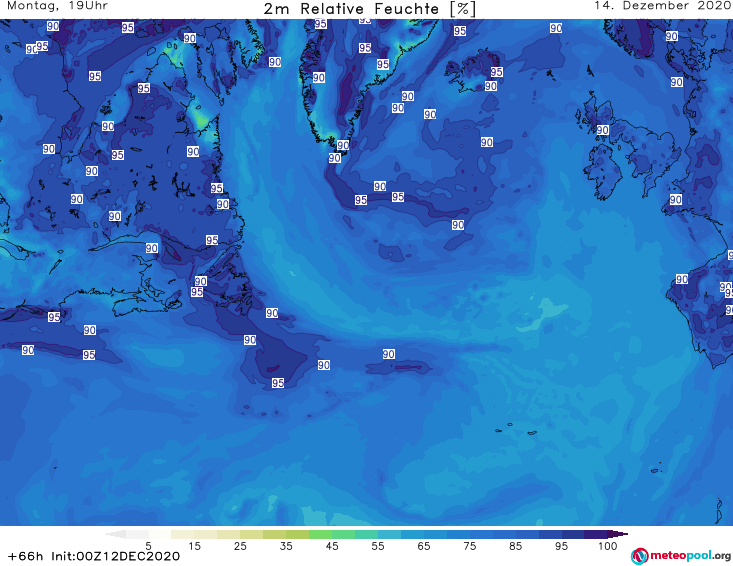The image size is (733, 566).
Task: Click the legend value "35"
Action: 286,546
